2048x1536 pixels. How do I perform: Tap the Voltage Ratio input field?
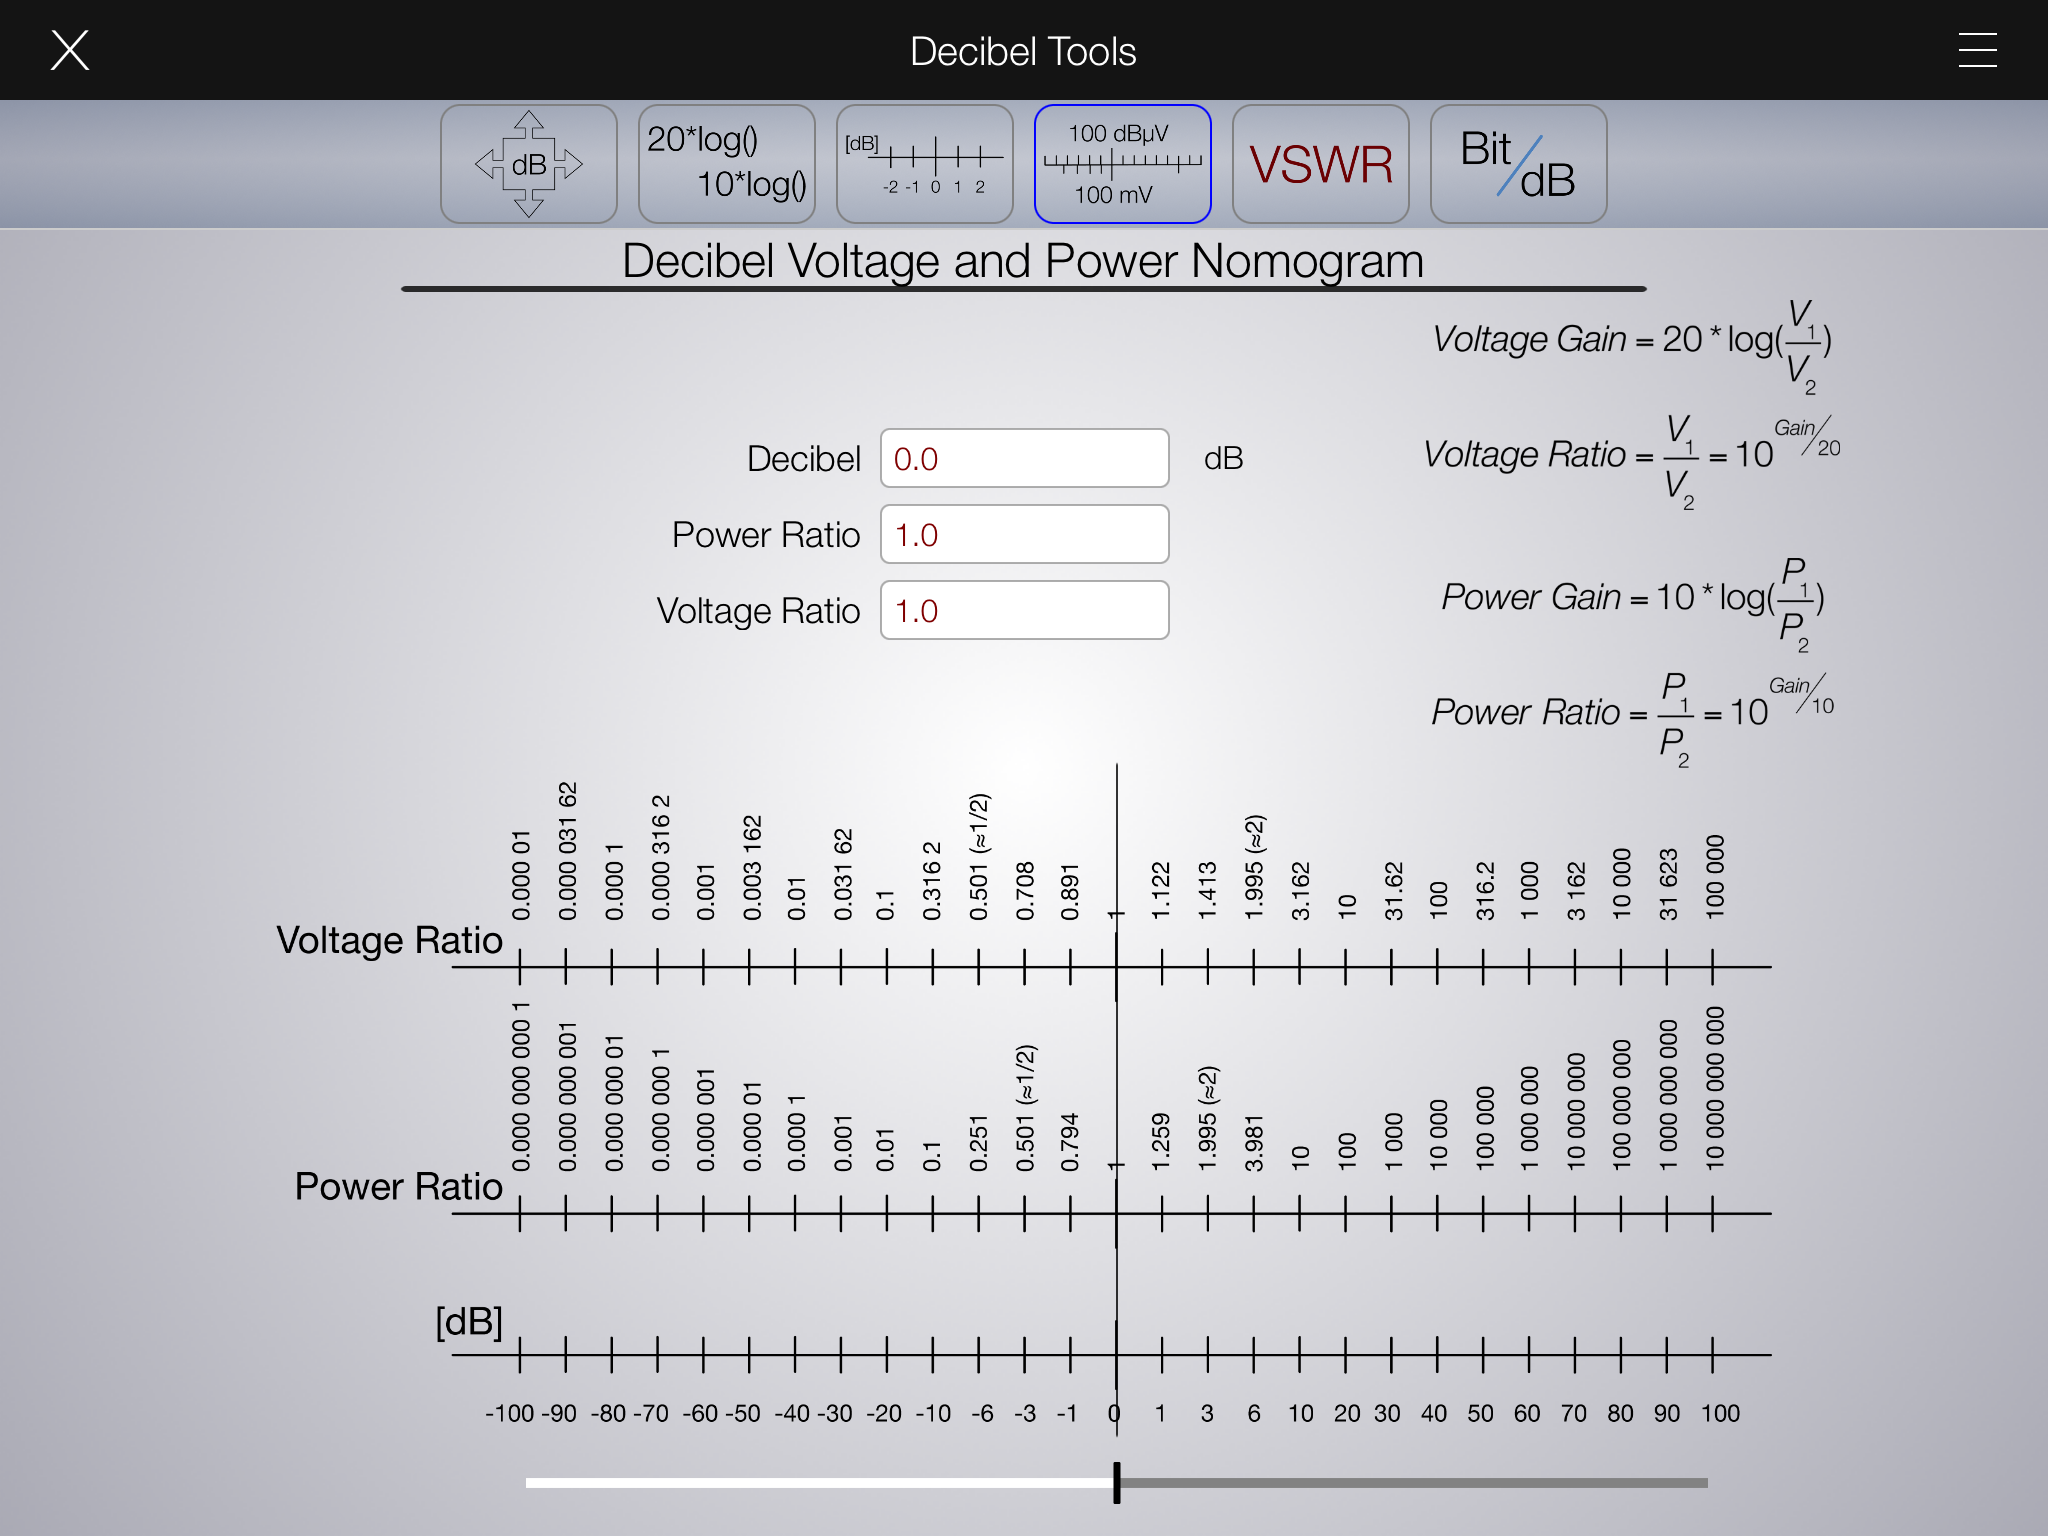pyautogui.click(x=1024, y=611)
